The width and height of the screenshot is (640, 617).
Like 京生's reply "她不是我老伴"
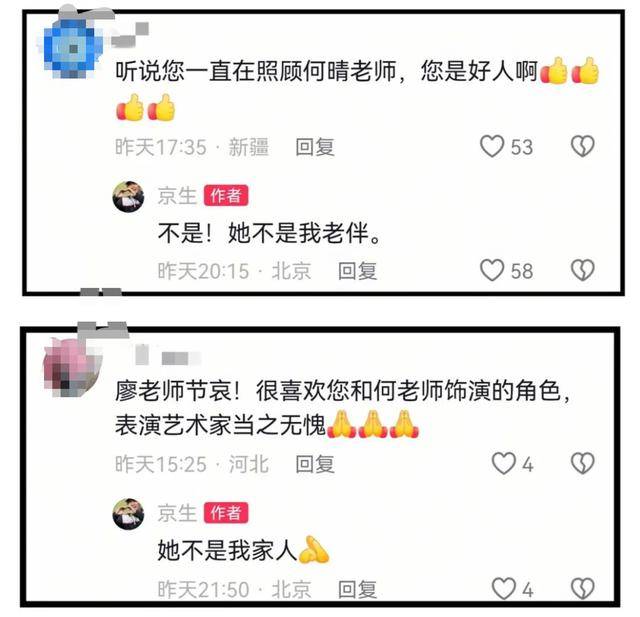tap(492, 270)
